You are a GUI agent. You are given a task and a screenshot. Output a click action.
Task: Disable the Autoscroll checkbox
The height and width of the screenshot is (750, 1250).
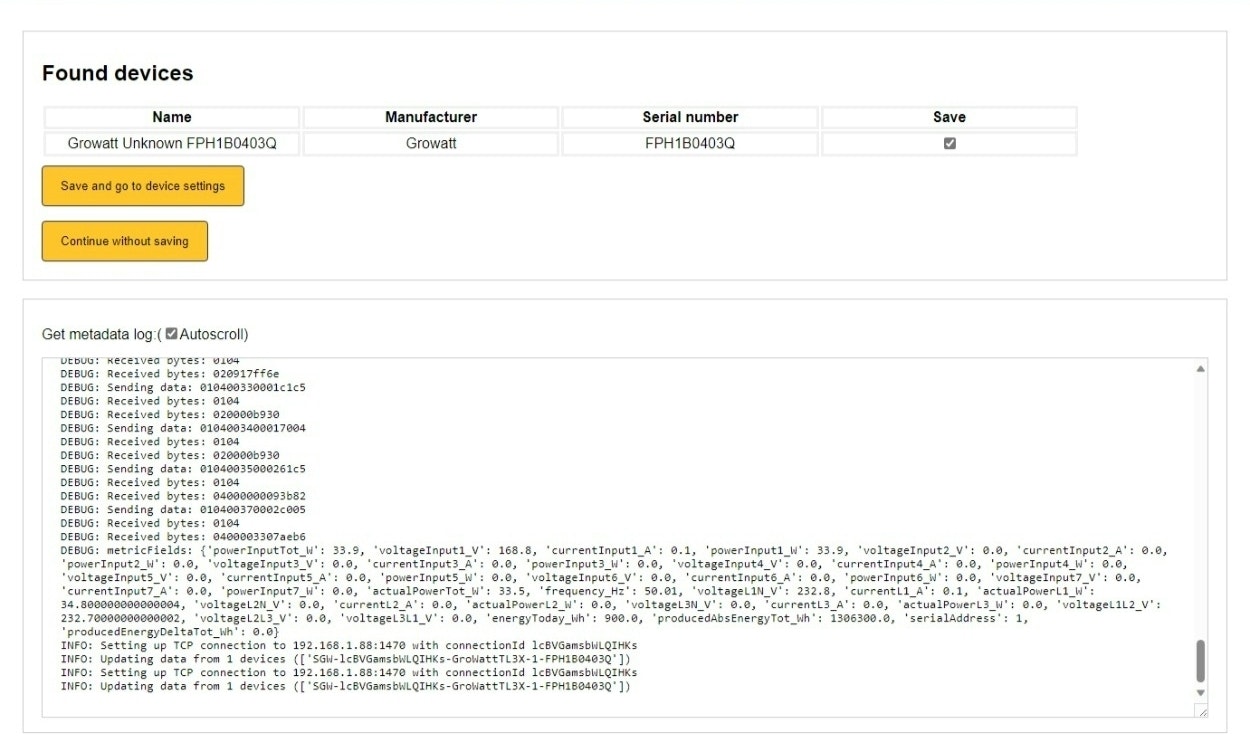pos(171,333)
